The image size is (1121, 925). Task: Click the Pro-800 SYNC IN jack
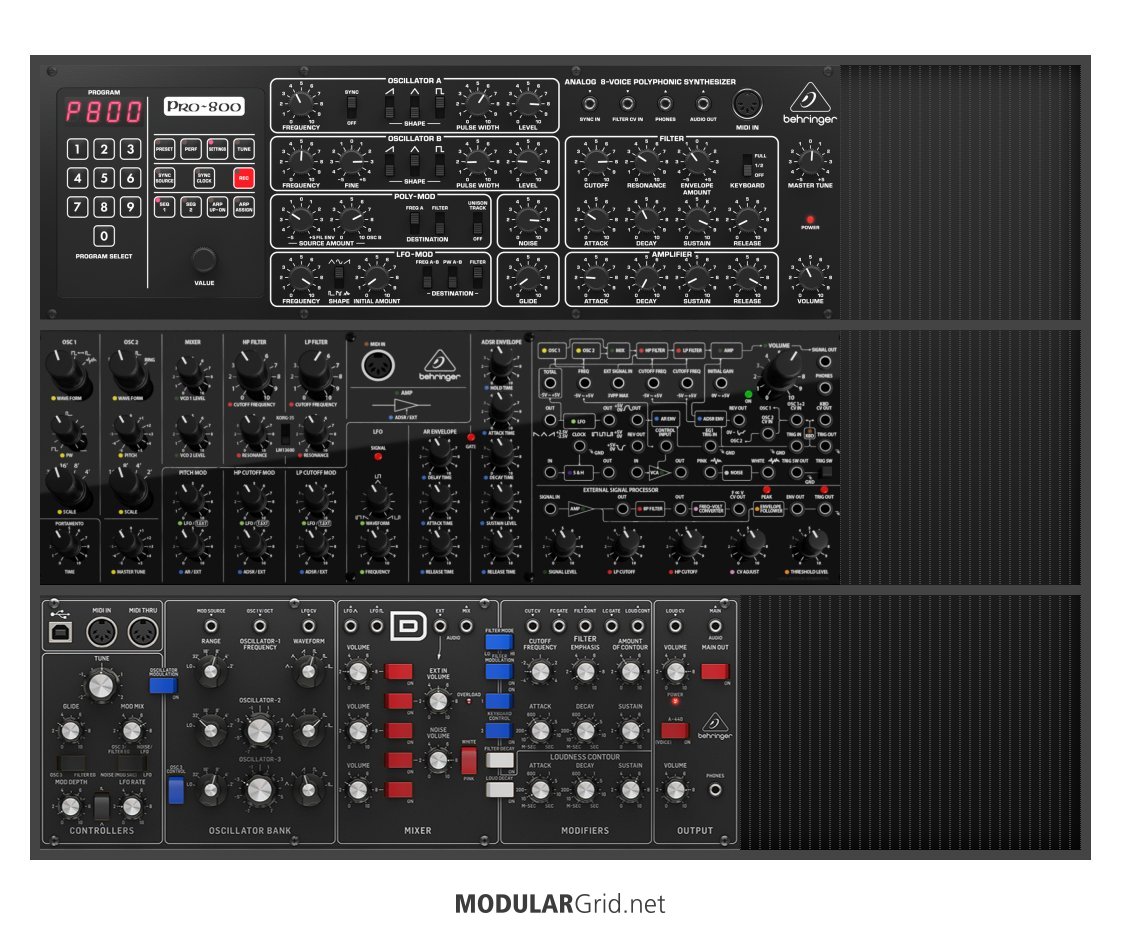point(590,104)
